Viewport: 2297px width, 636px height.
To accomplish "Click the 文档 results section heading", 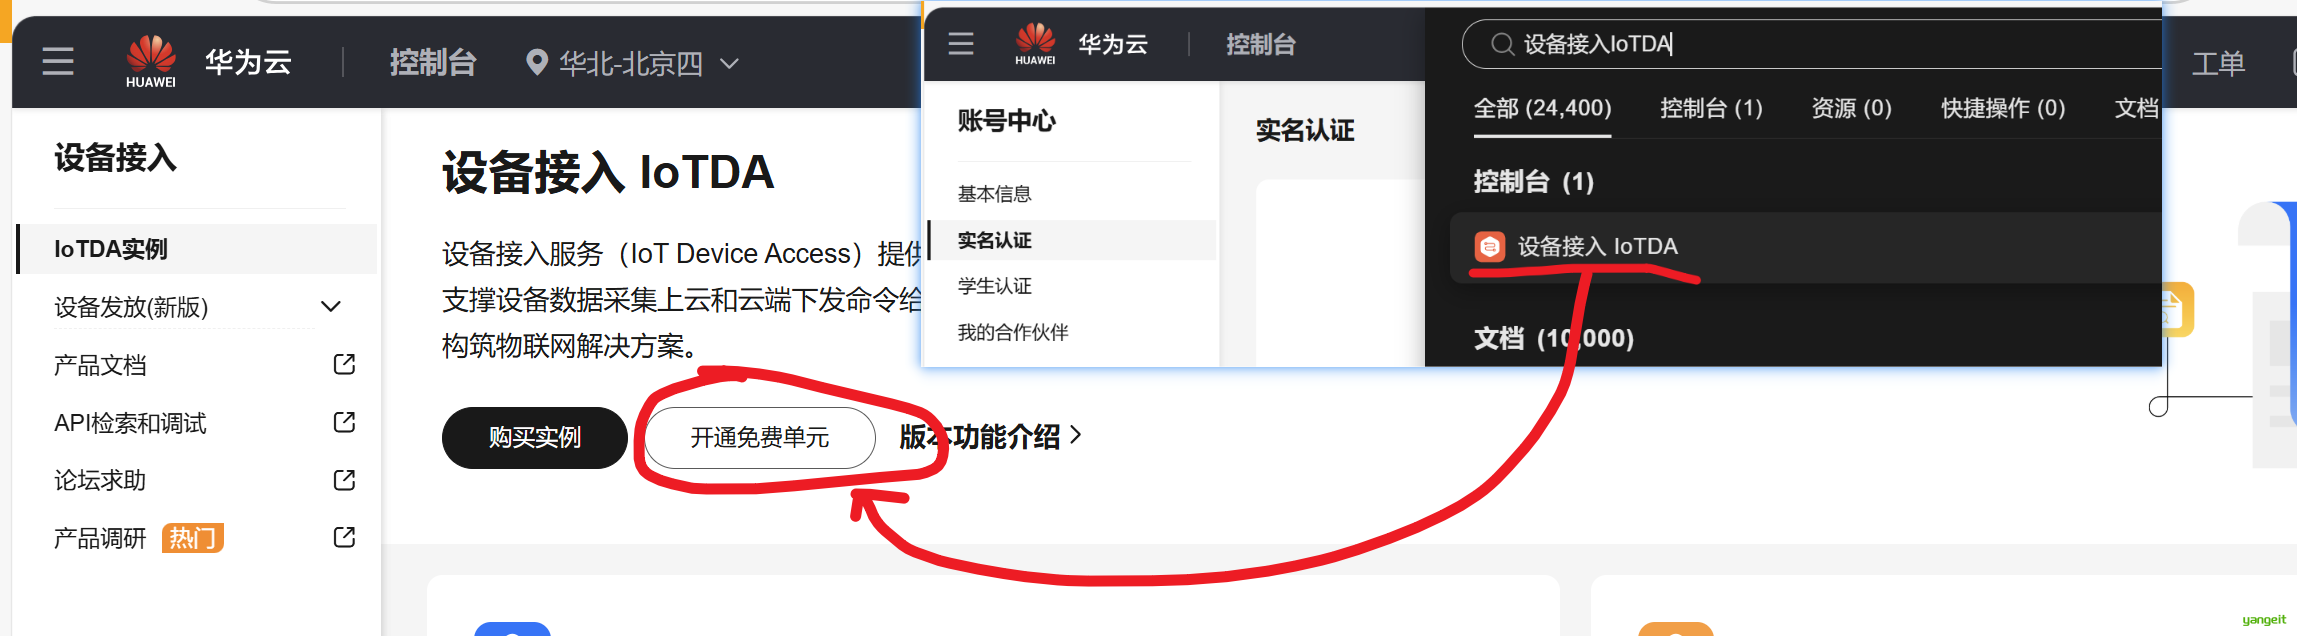I will tap(1554, 339).
